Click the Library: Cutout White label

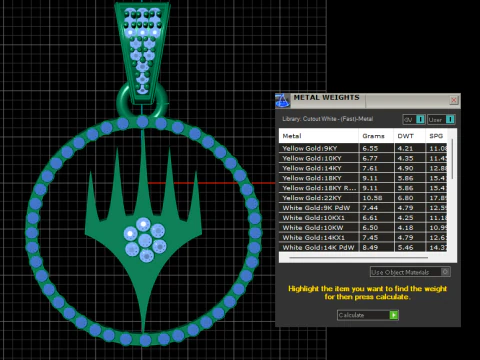(x=327, y=119)
